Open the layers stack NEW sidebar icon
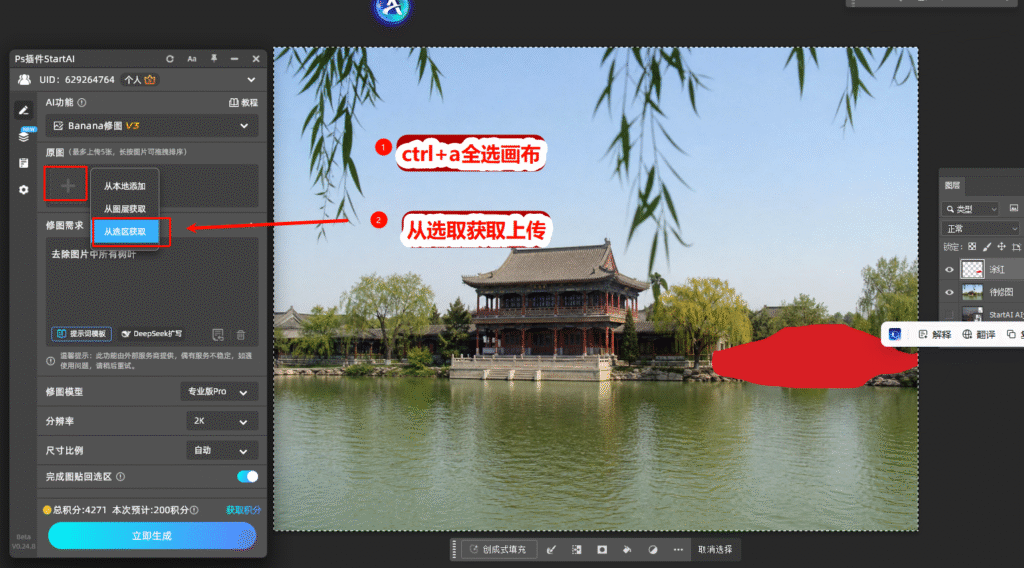Screen dimensions: 1024x568 pos(24,135)
